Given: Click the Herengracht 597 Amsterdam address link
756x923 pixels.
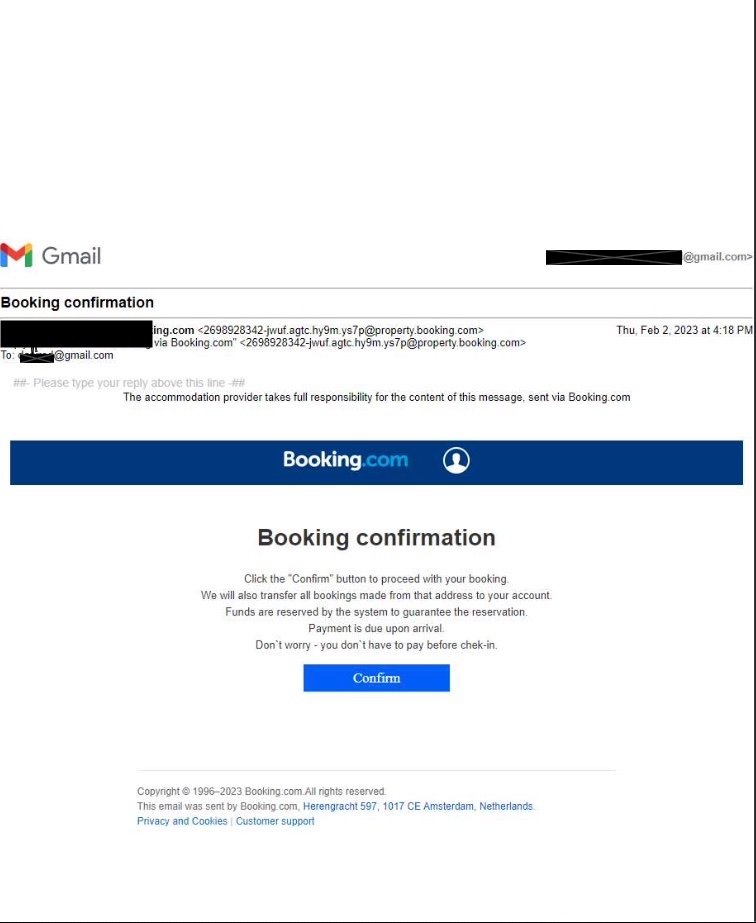Looking at the screenshot, I should (x=423, y=806).
